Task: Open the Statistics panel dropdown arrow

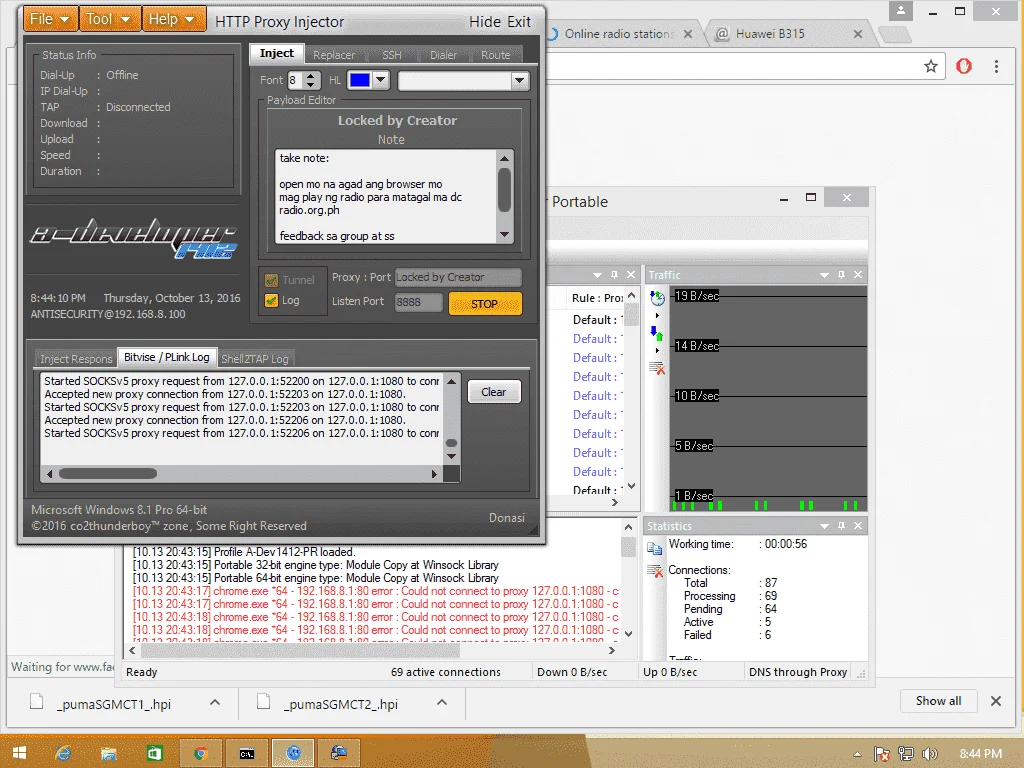Action: [824, 526]
